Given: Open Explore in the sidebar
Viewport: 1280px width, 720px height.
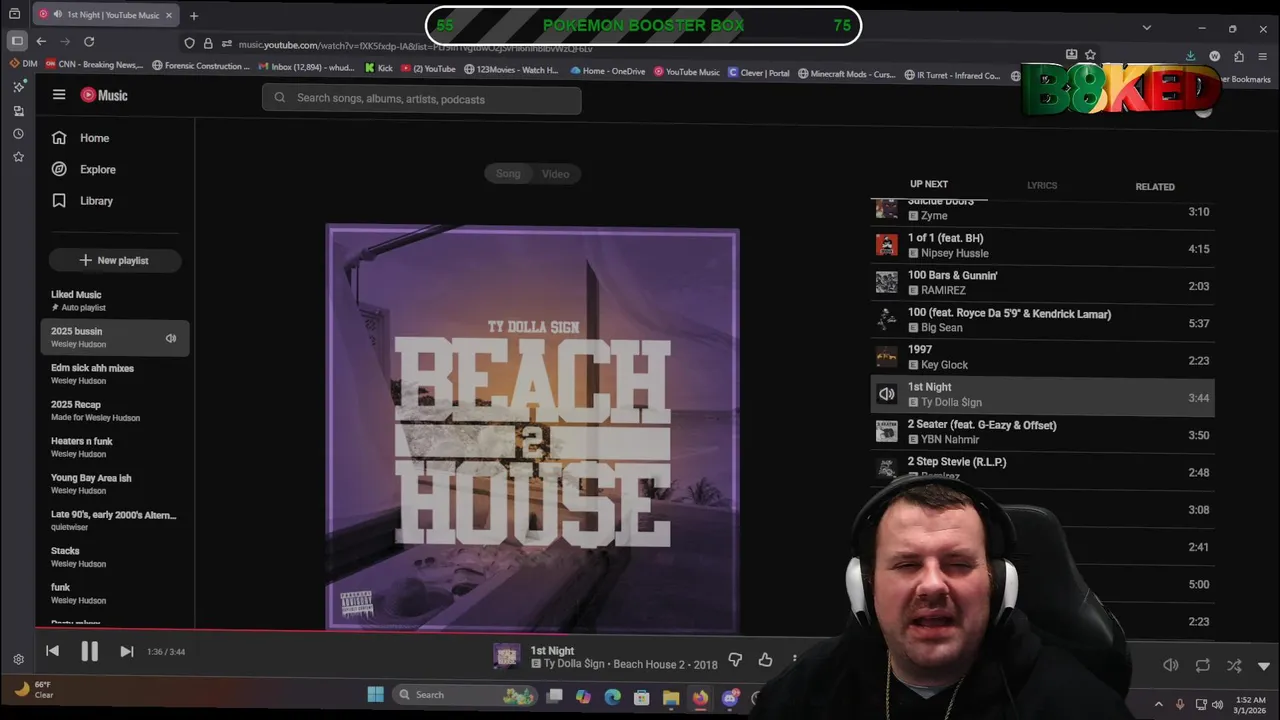Looking at the screenshot, I should point(84,169).
